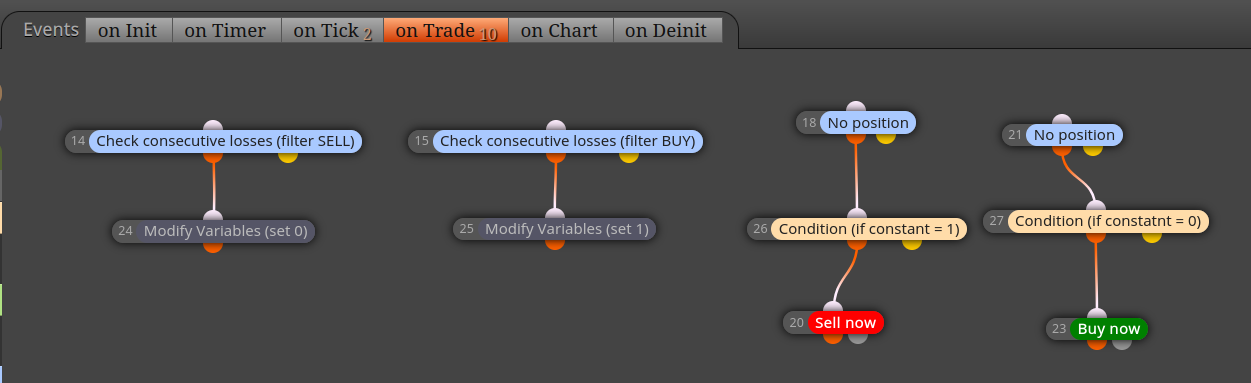The image size is (1251, 383).
Task: Select the on Trade tab
Action: (x=446, y=30)
